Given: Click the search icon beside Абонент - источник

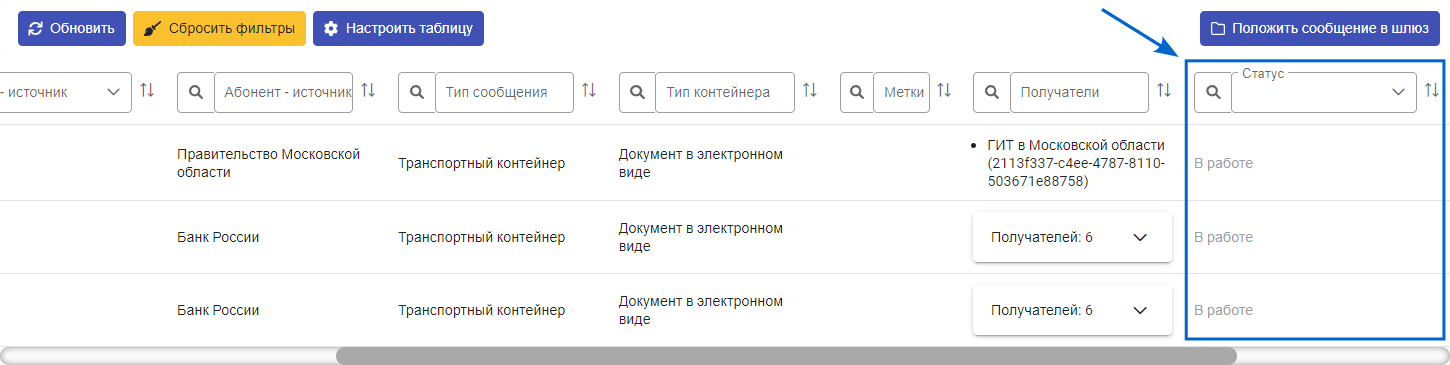Looking at the screenshot, I should click(x=196, y=92).
